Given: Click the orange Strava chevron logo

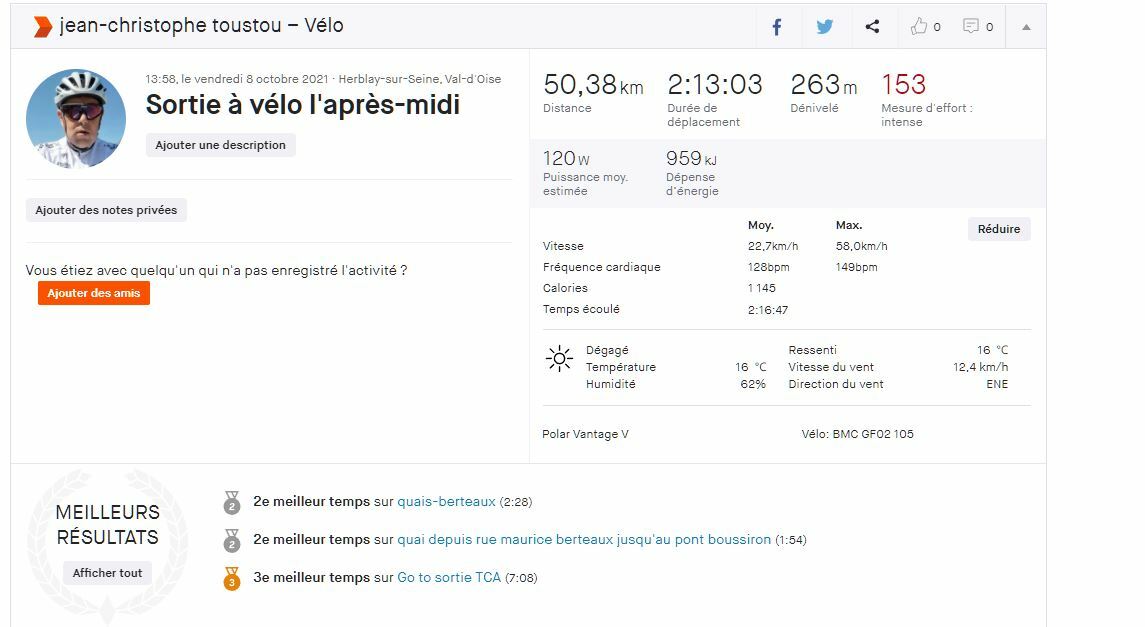Looking at the screenshot, I should (x=42, y=27).
